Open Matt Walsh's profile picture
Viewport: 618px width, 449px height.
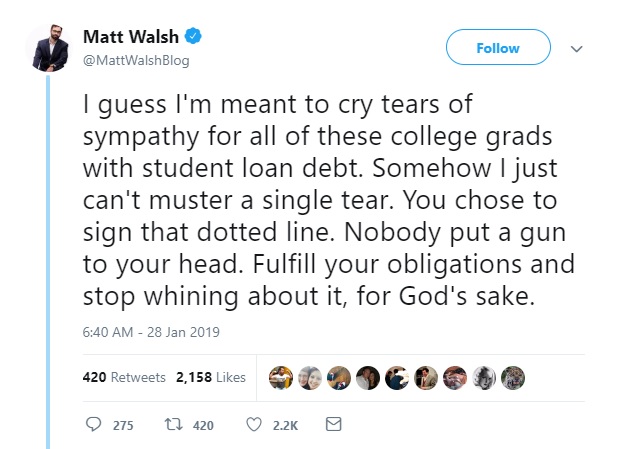[49, 47]
